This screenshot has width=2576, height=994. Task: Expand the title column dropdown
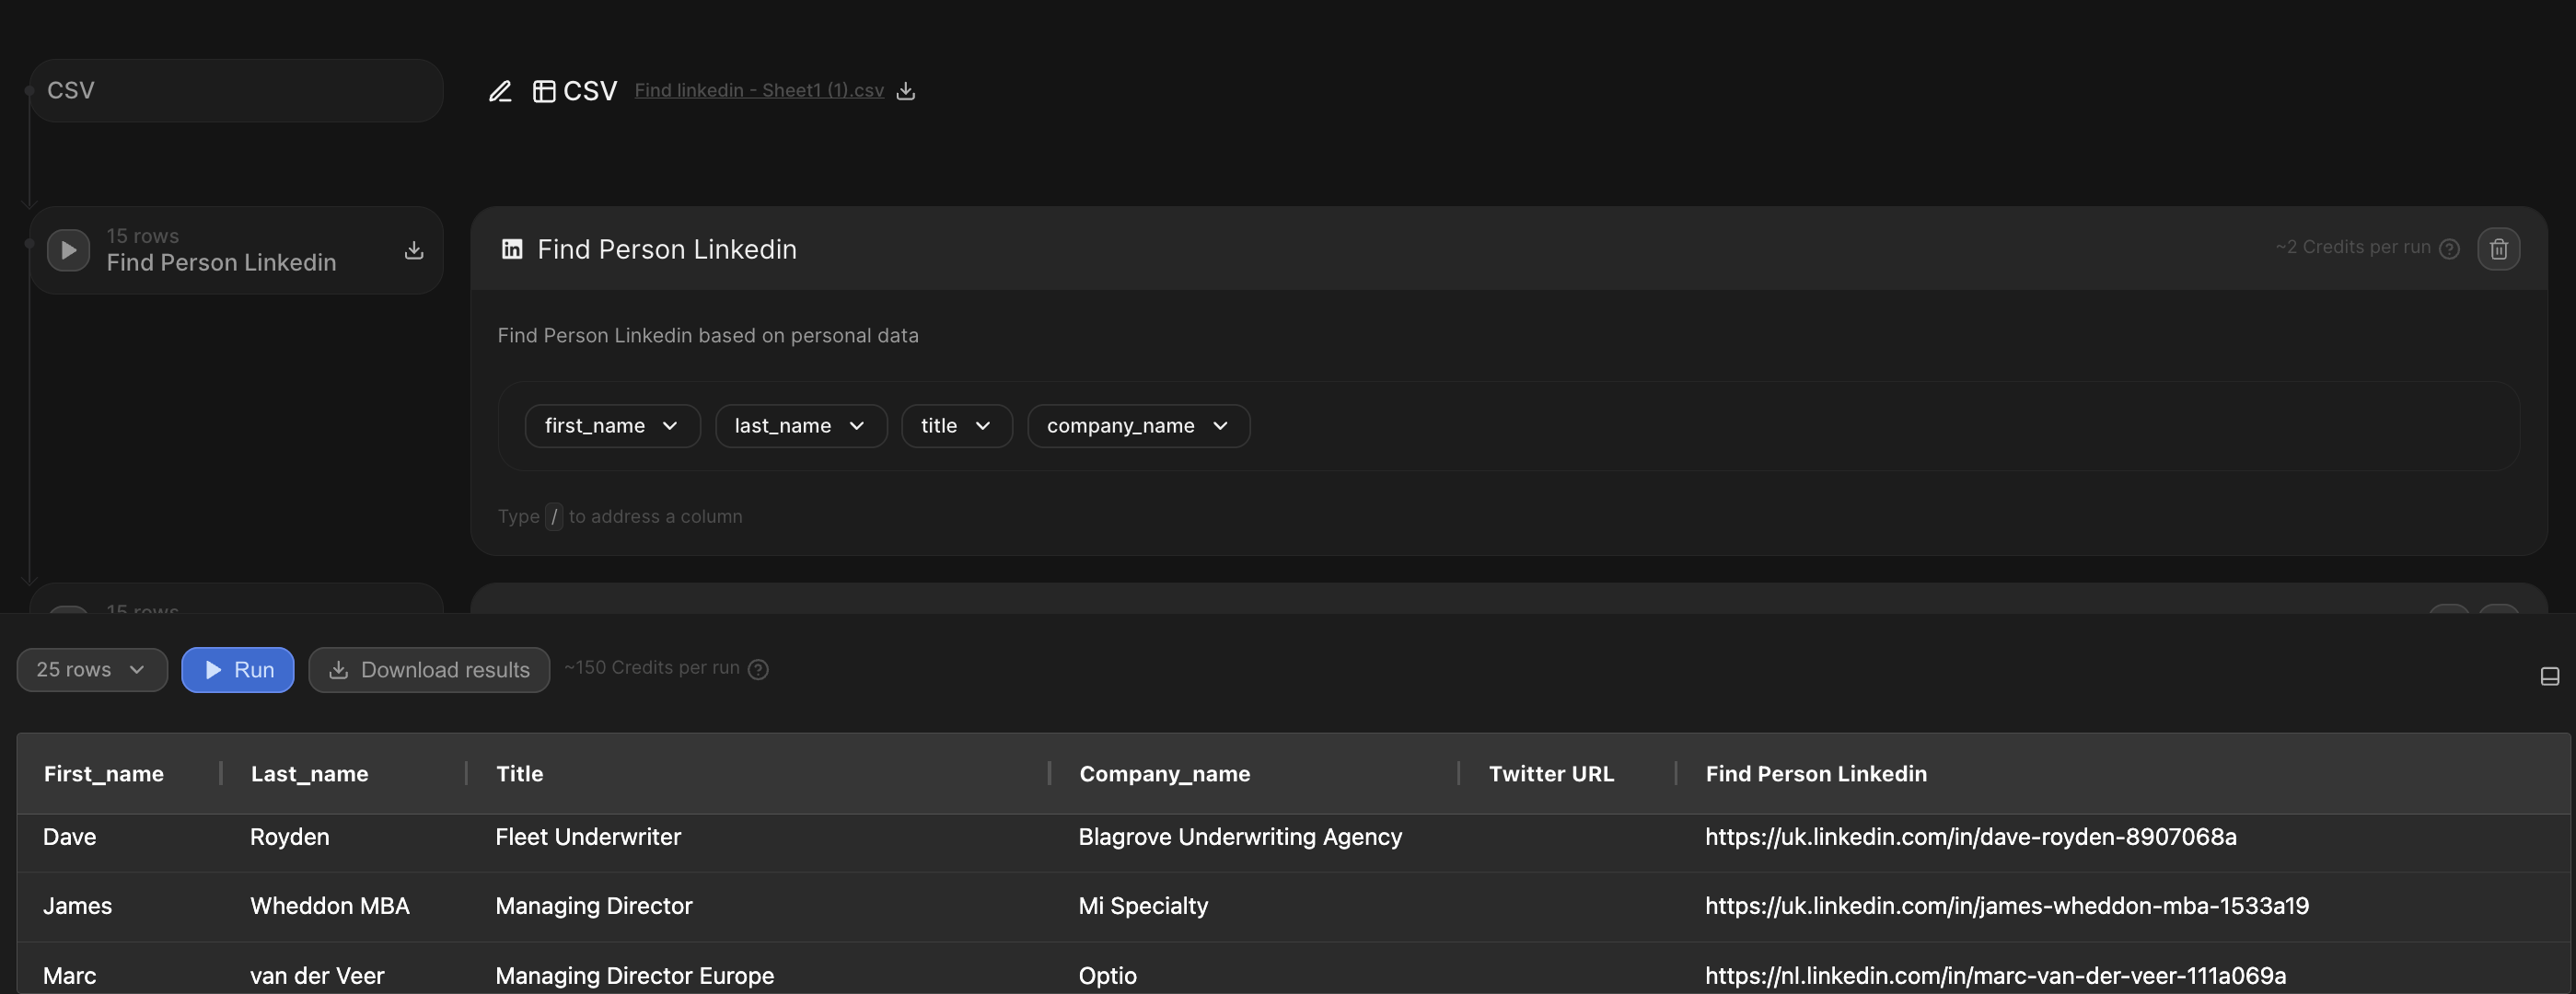click(x=956, y=426)
